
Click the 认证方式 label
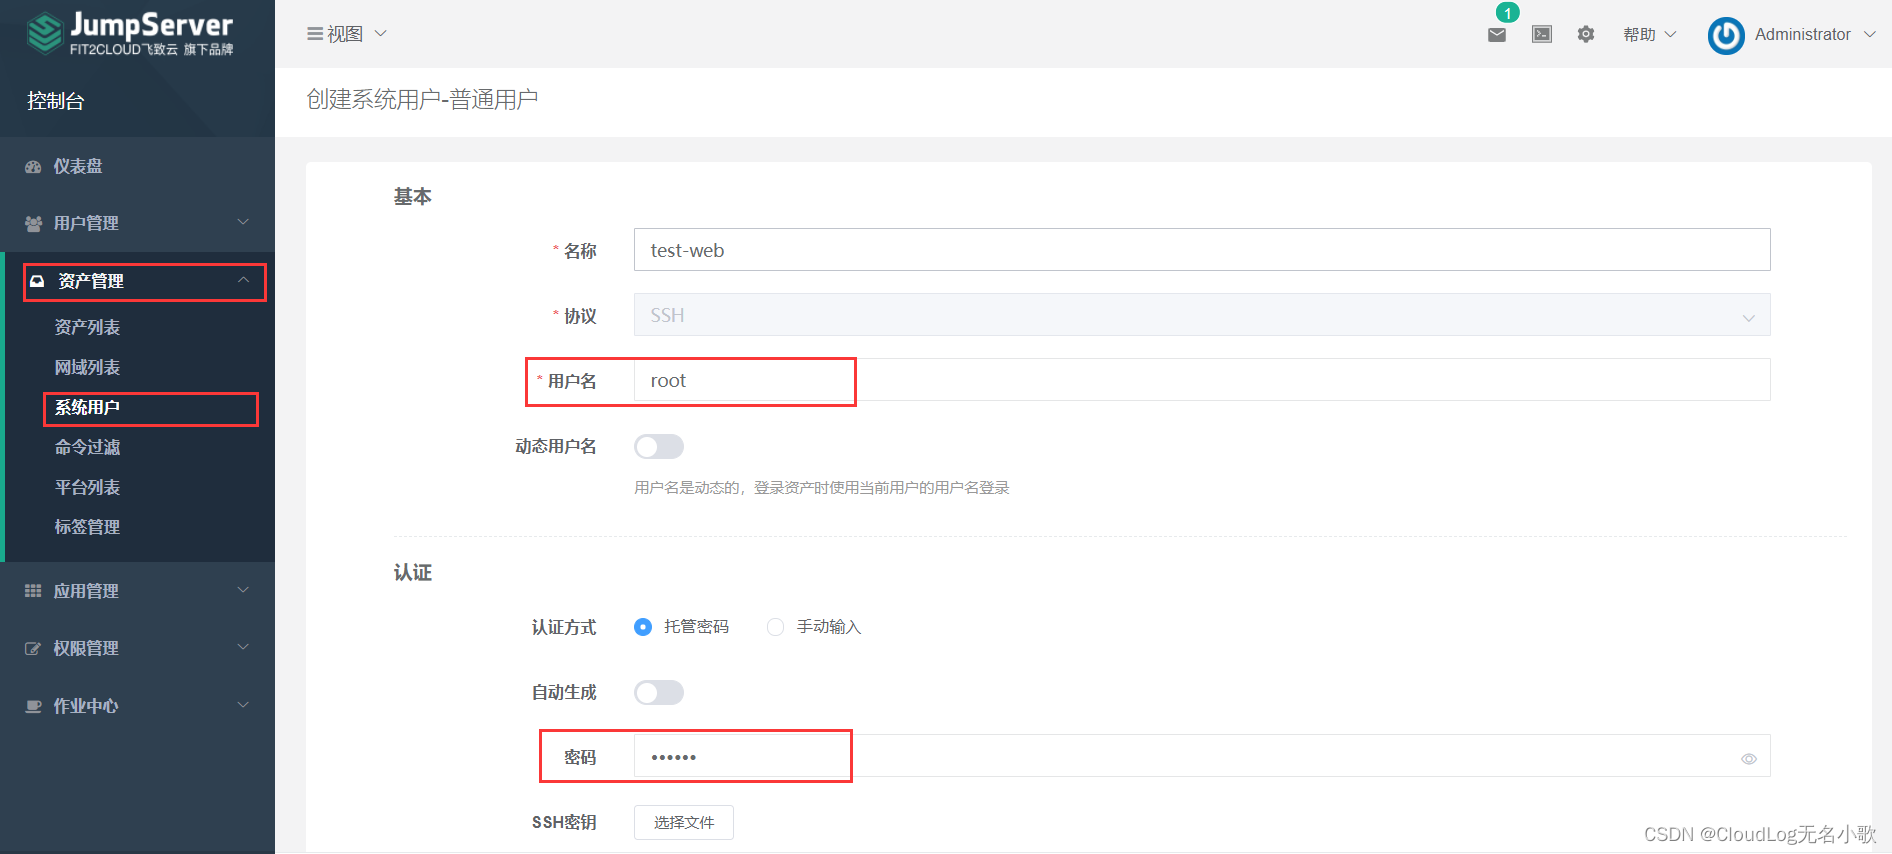(564, 627)
